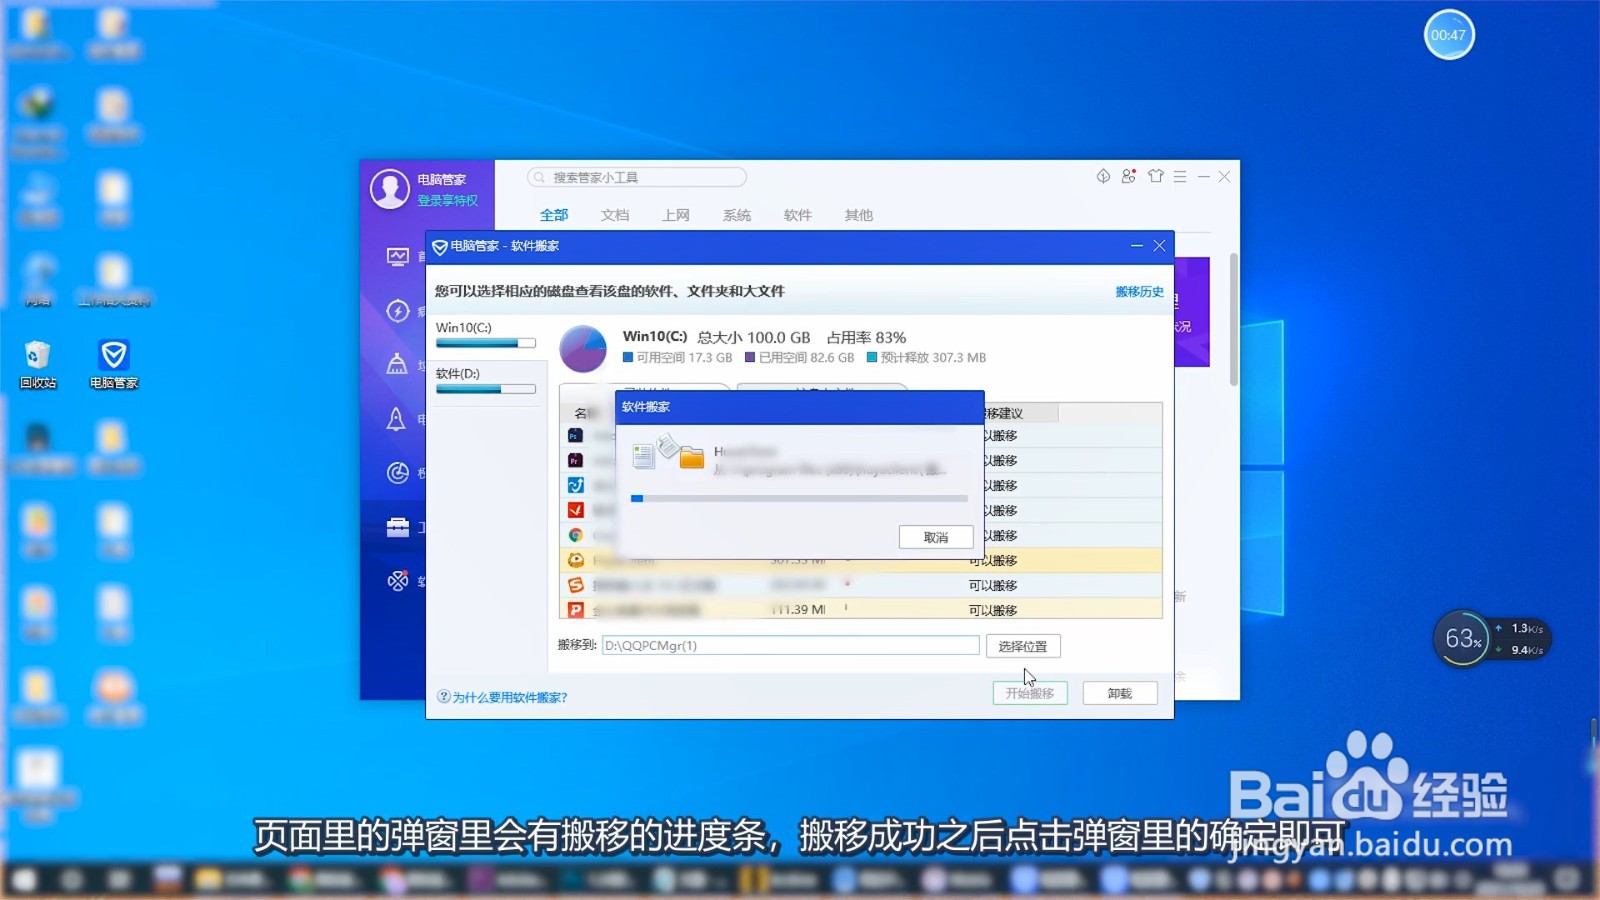
Task: Cancel the move with 取消 button
Action: tap(936, 537)
